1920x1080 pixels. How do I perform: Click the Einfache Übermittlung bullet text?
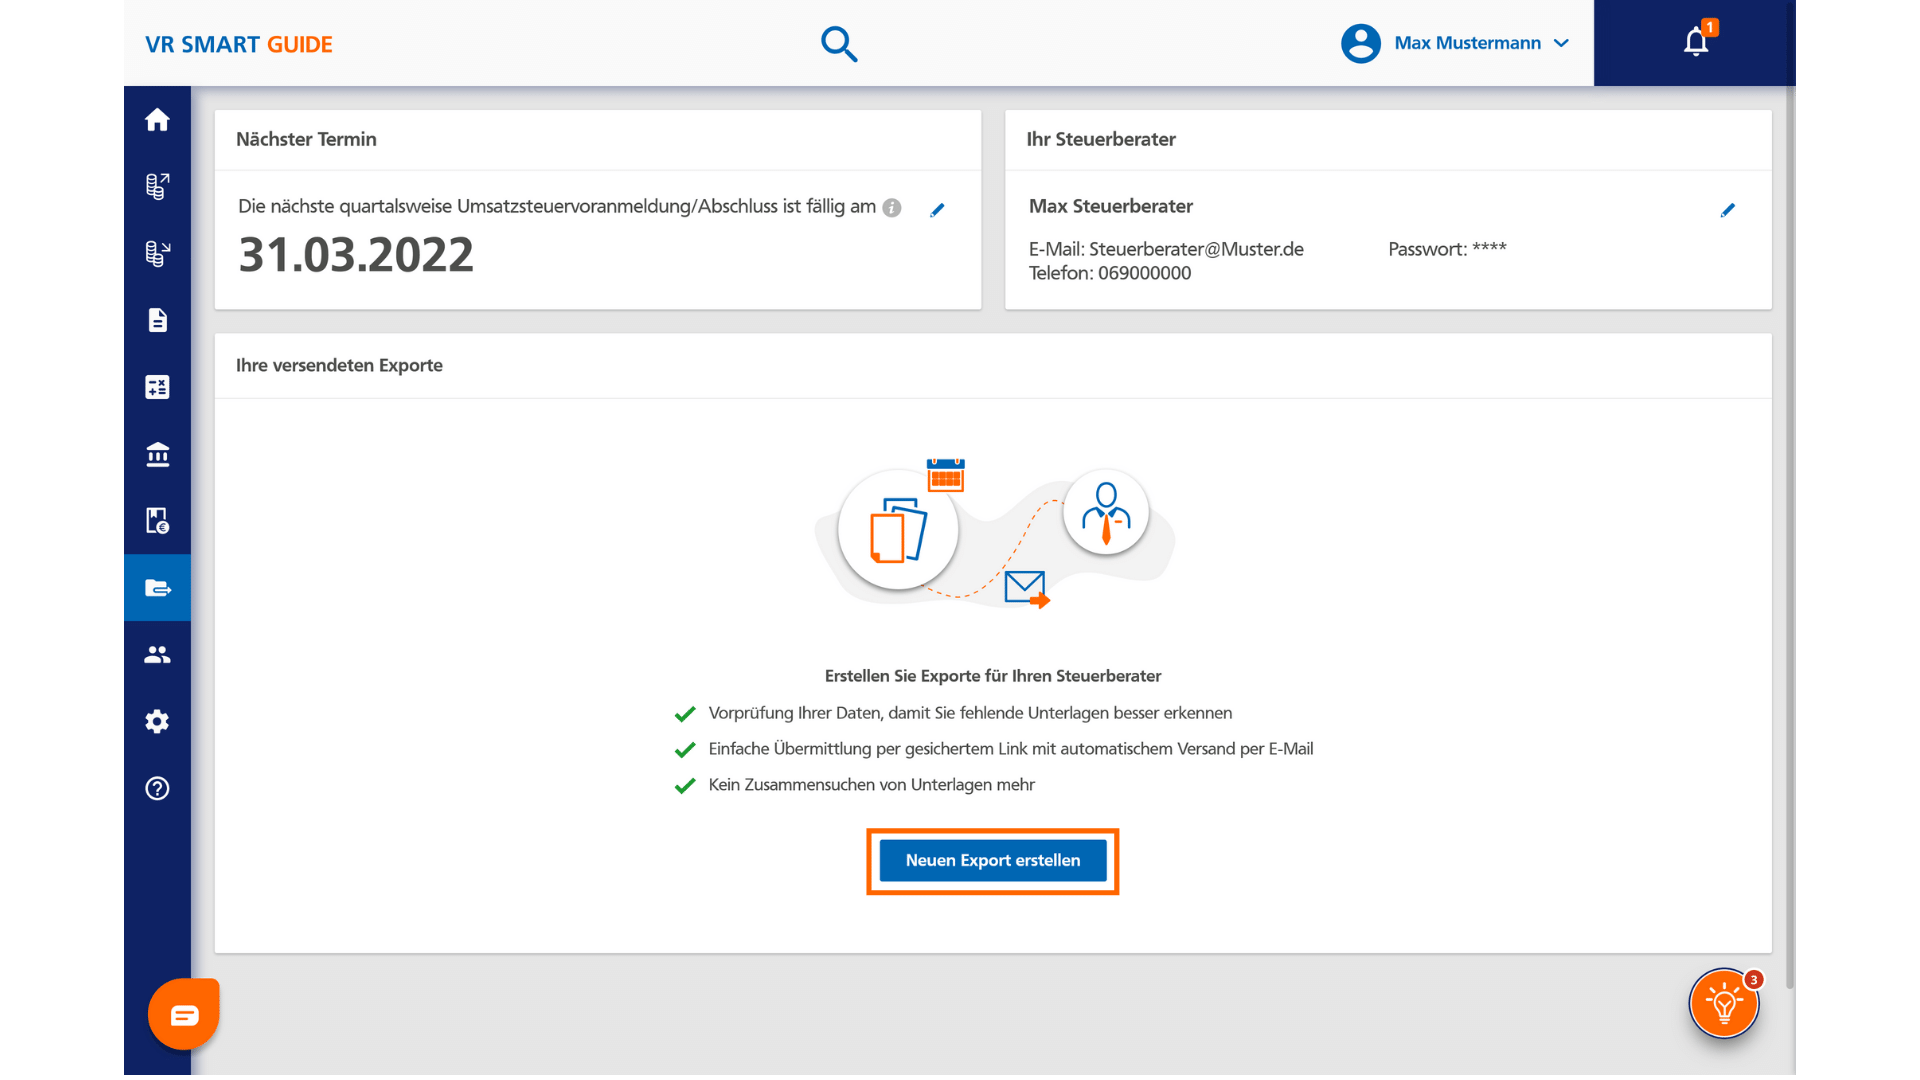(1011, 749)
